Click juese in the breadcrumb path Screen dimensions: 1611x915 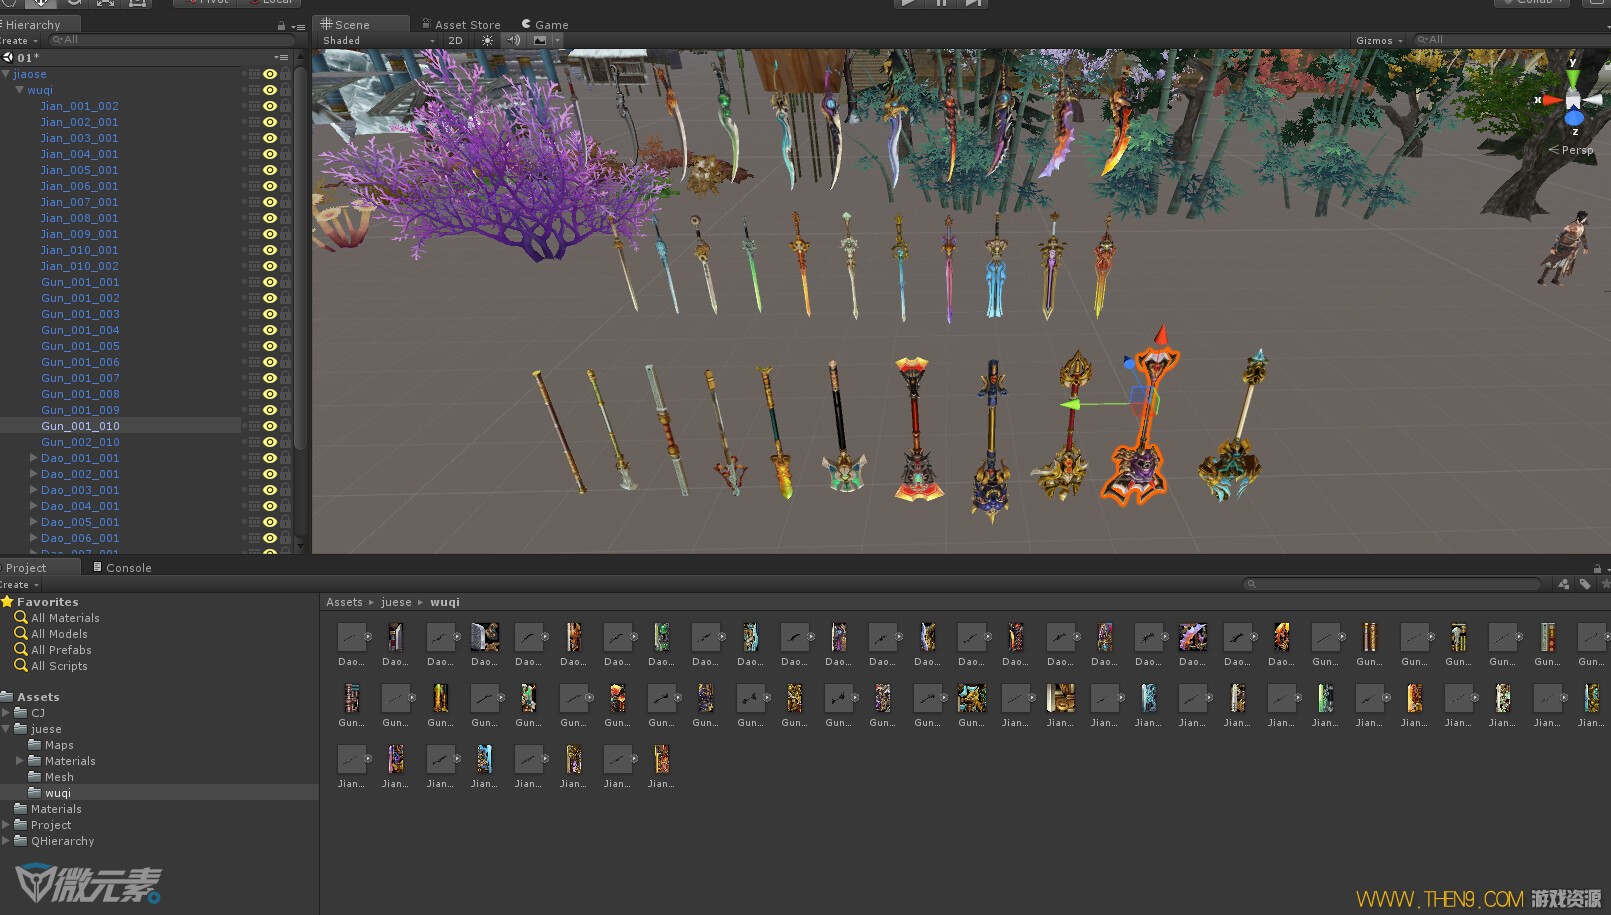point(396,602)
